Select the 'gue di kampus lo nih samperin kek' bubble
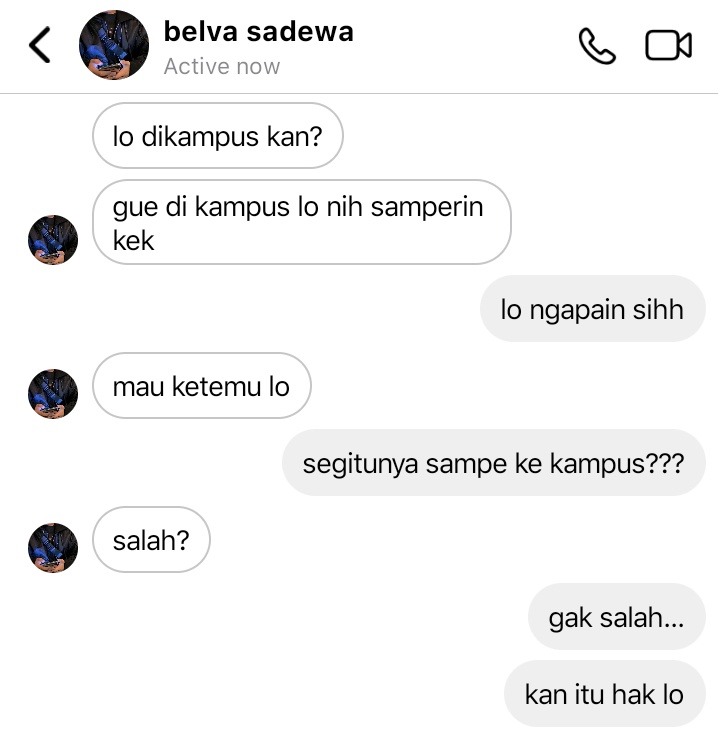The image size is (718, 734). point(302,222)
